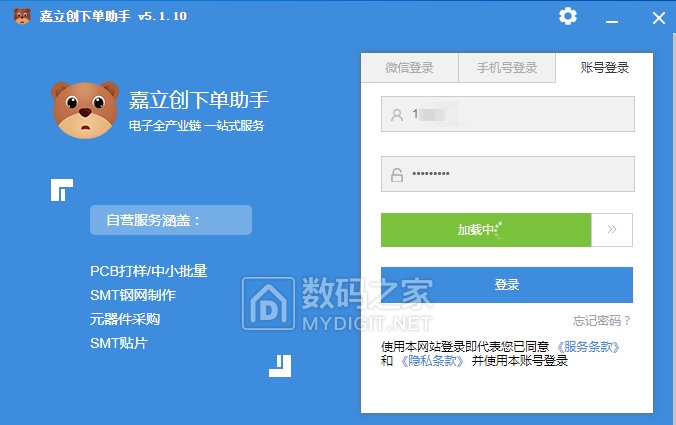The image size is (676, 425).
Task: Focus the password input field
Action: pos(520,174)
